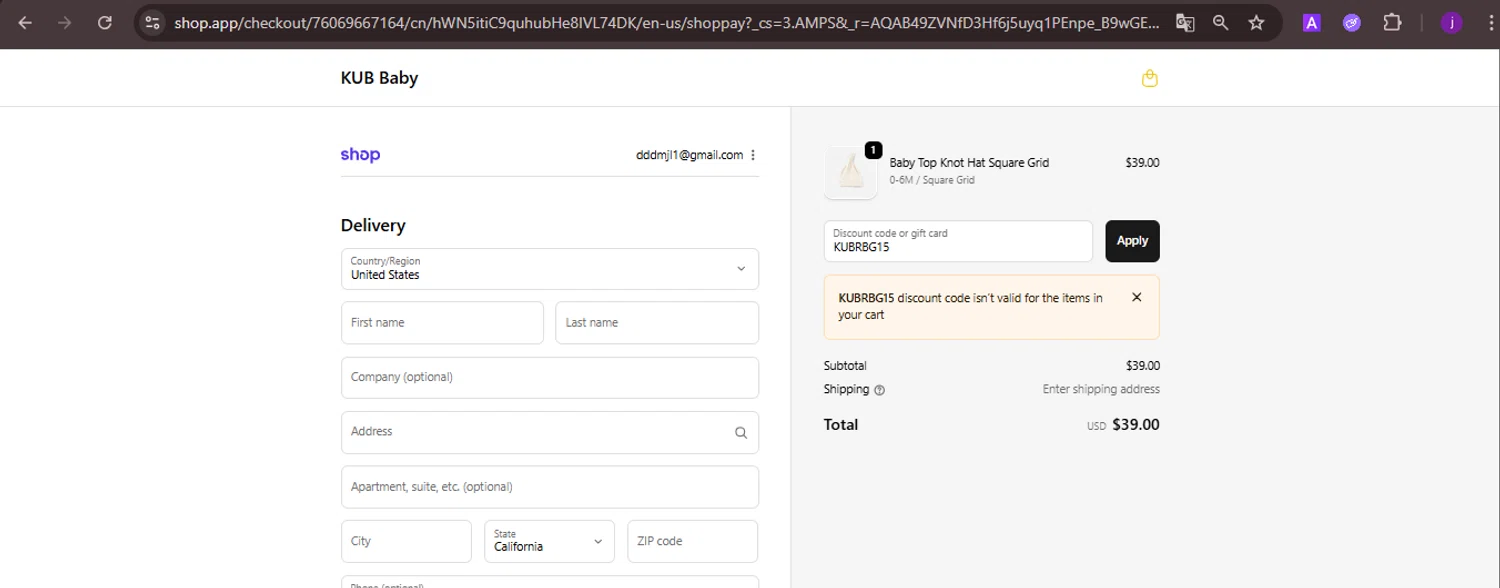Apply the discount code

(x=1132, y=241)
